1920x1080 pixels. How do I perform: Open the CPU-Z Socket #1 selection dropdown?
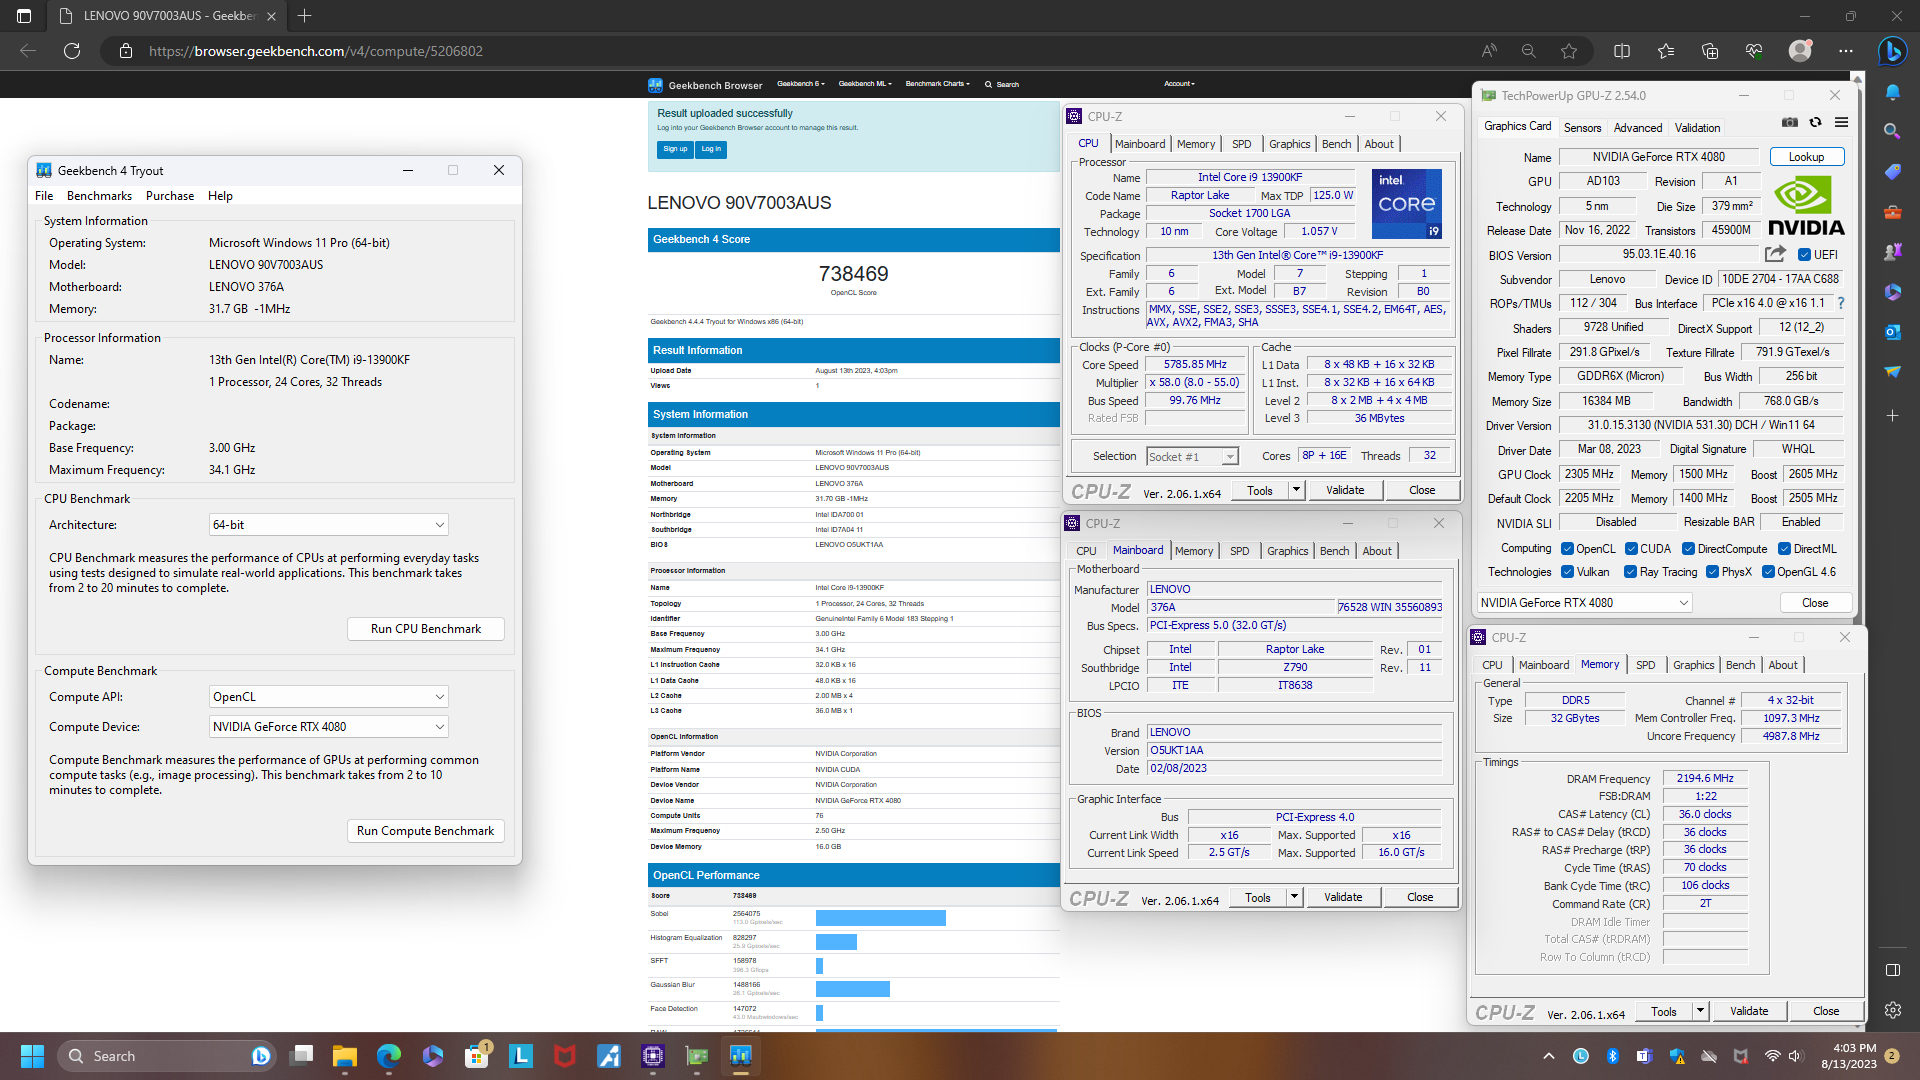click(1192, 457)
